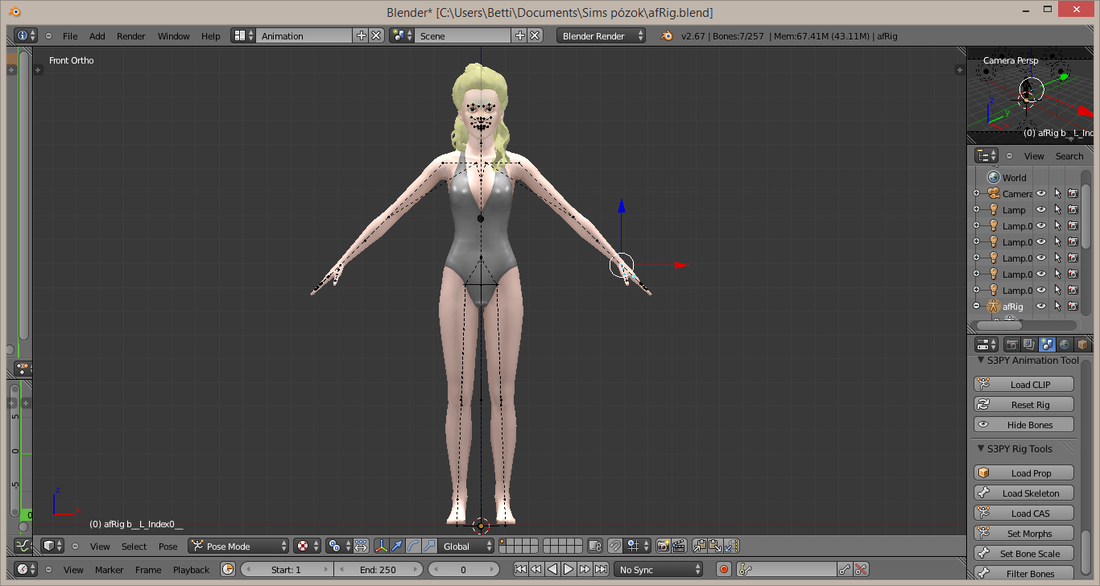
Task: Click the OpenGL render animation clapperboard icon
Action: pos(678,546)
